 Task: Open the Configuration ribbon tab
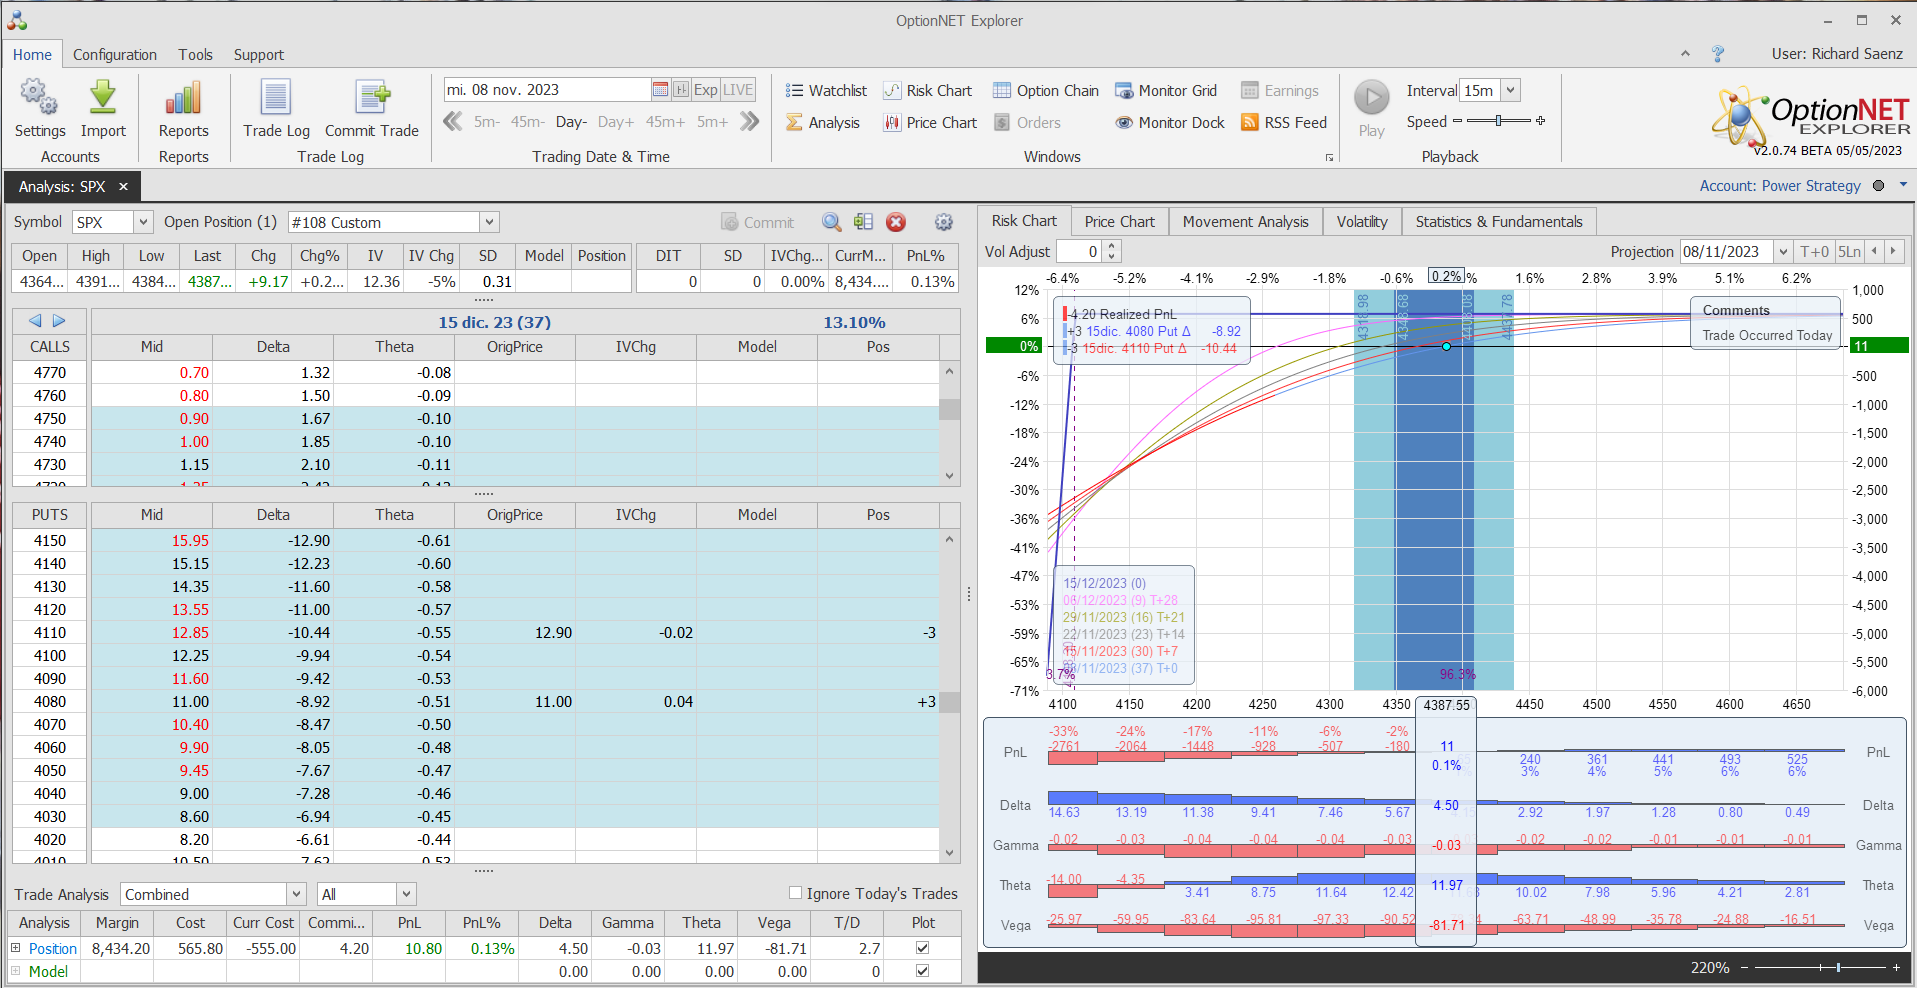114,55
